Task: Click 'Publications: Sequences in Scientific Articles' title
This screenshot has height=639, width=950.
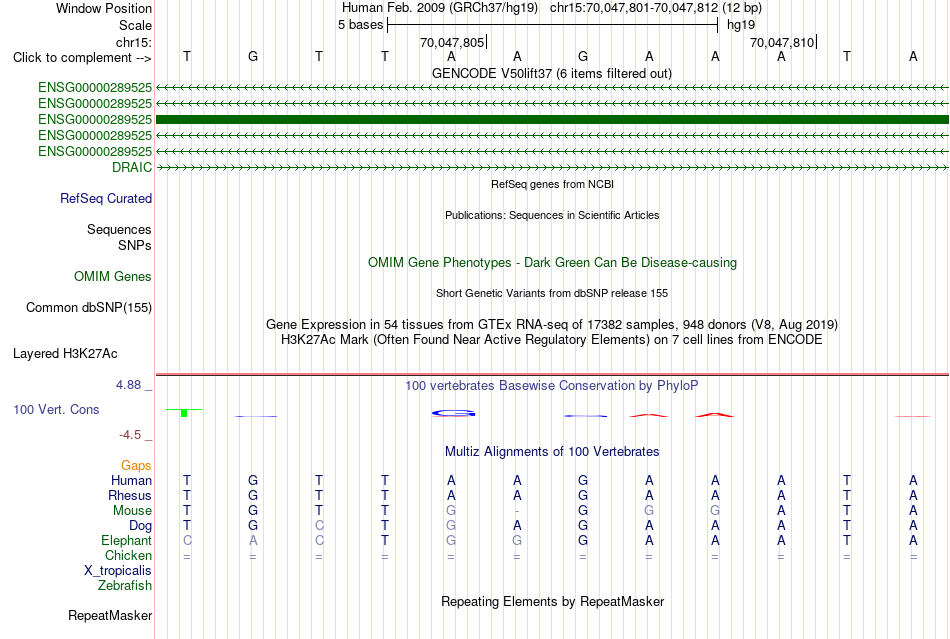Action: click(x=552, y=215)
